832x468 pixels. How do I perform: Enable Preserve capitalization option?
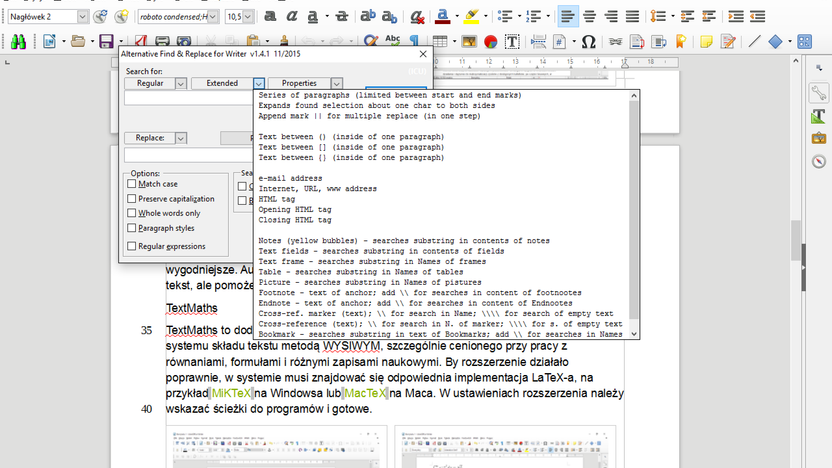[132, 198]
